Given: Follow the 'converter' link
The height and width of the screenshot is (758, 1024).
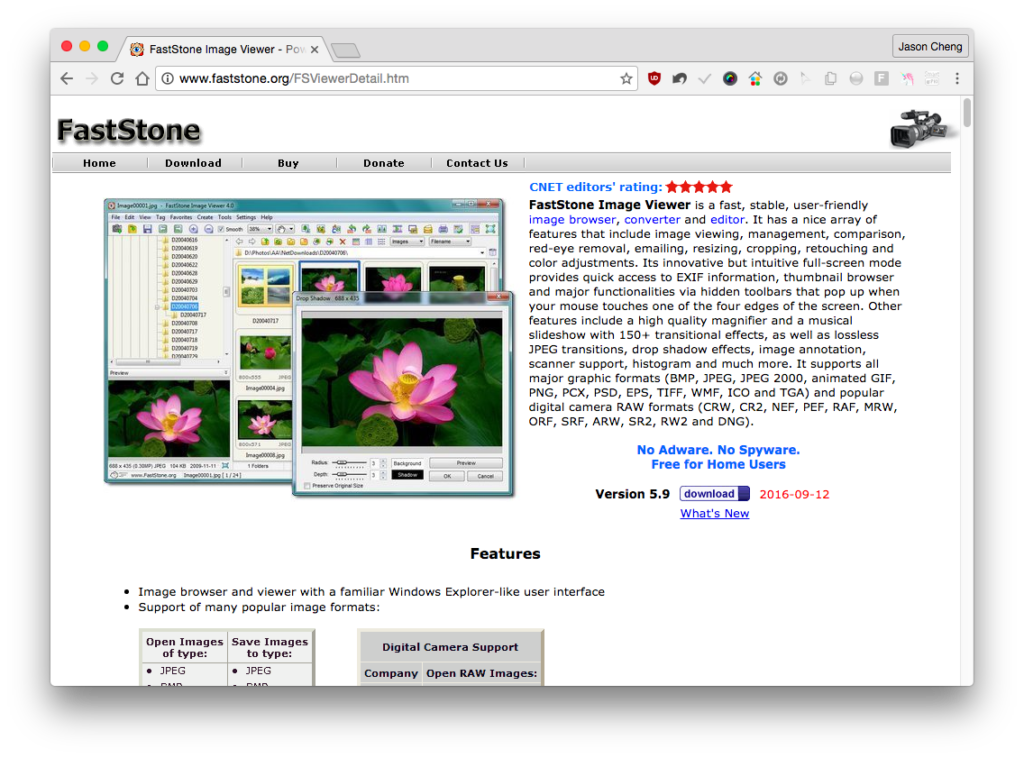Looking at the screenshot, I should (652, 220).
